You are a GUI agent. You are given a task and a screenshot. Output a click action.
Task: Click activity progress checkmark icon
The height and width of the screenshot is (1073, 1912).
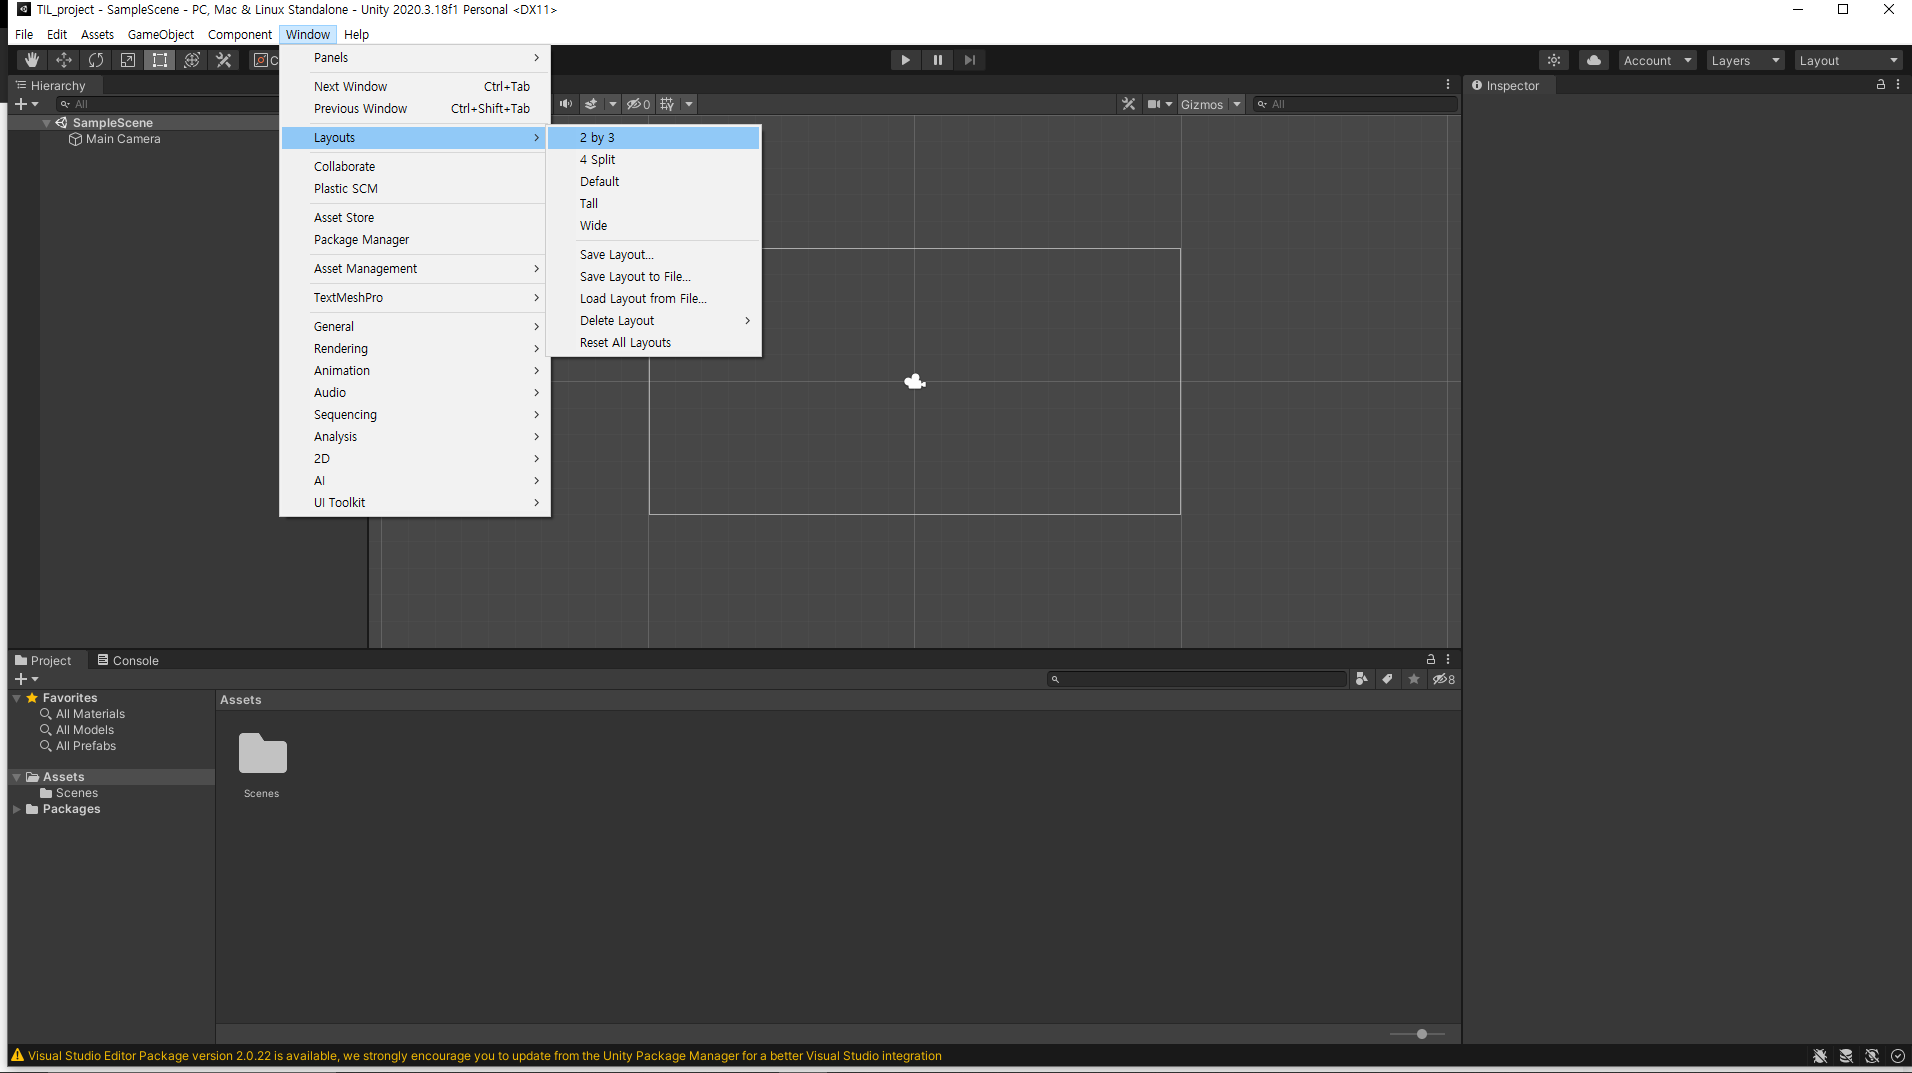tap(1898, 1056)
